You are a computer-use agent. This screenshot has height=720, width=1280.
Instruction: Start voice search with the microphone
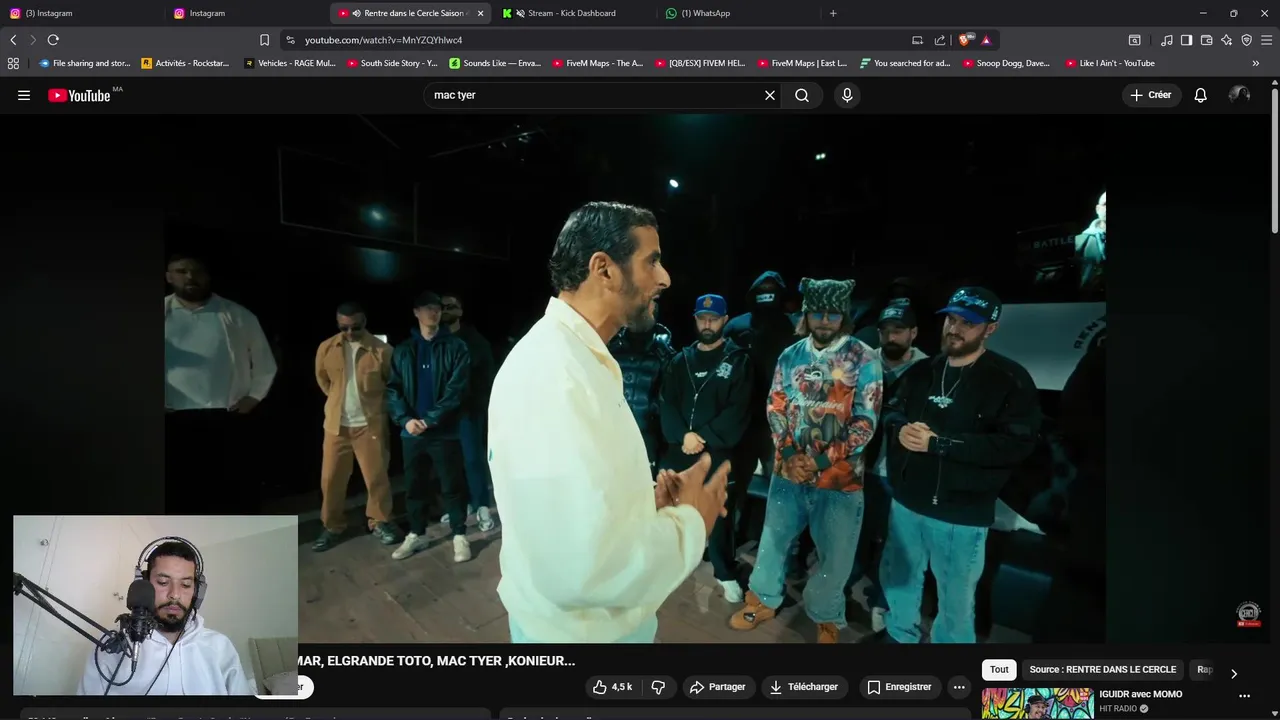coord(847,95)
